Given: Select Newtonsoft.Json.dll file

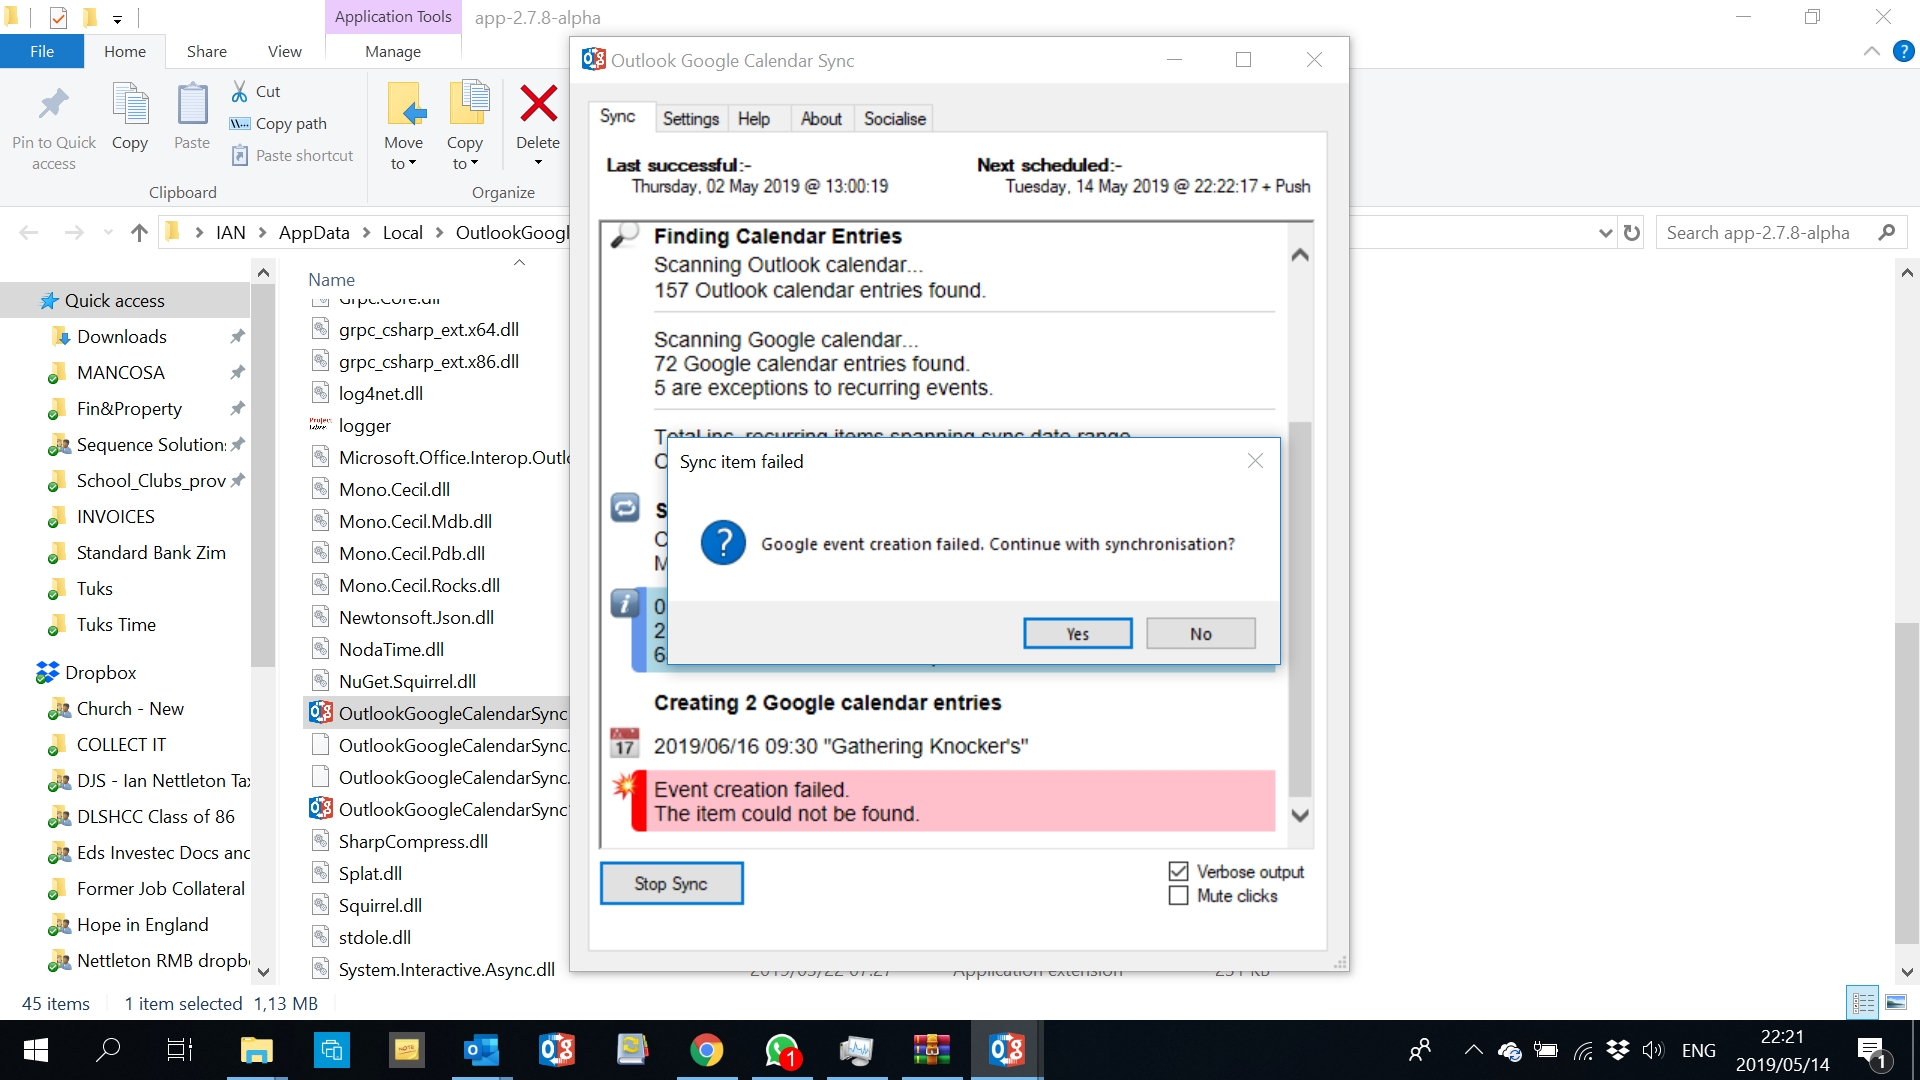Looking at the screenshot, I should tap(416, 617).
